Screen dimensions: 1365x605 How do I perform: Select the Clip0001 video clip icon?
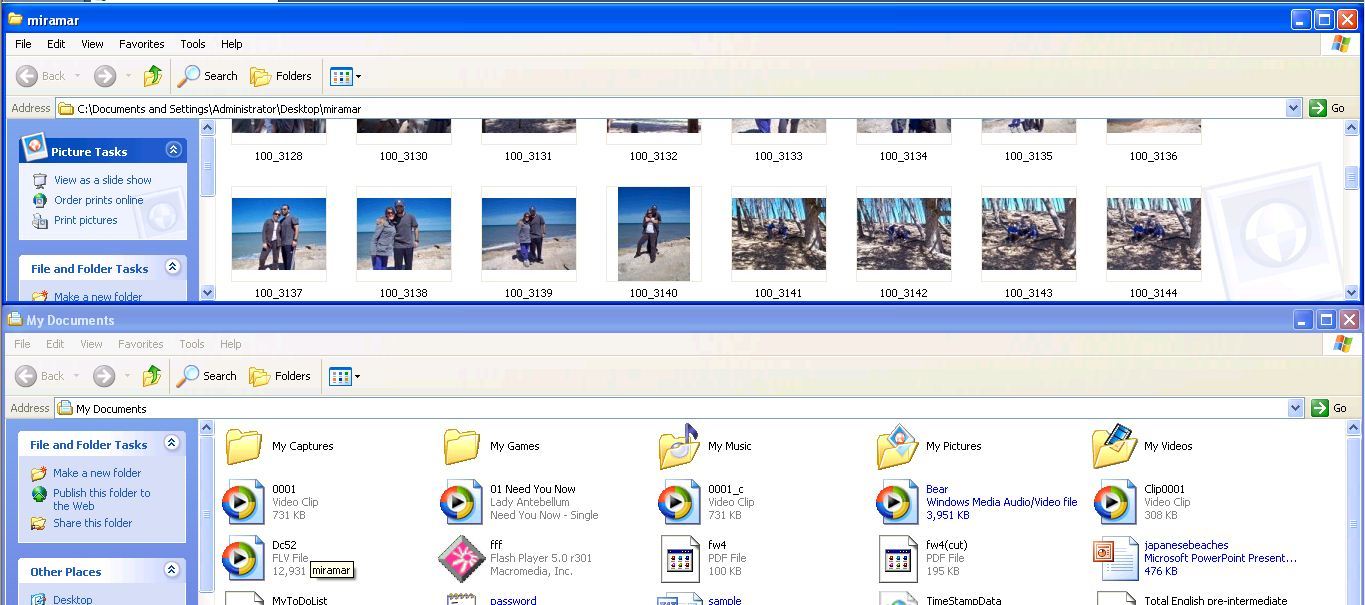[x=1114, y=502]
